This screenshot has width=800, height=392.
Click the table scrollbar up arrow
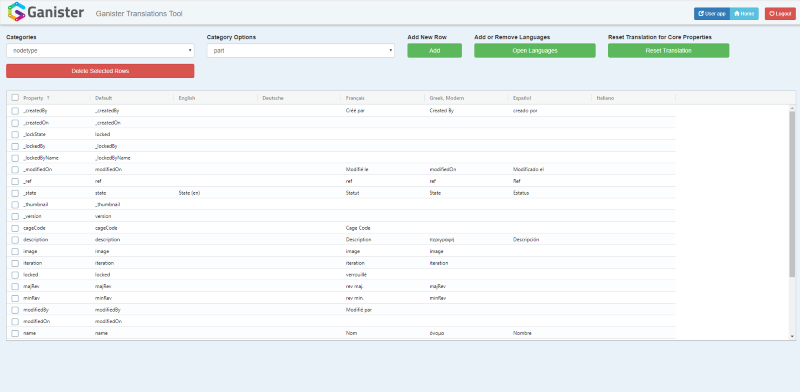click(792, 108)
